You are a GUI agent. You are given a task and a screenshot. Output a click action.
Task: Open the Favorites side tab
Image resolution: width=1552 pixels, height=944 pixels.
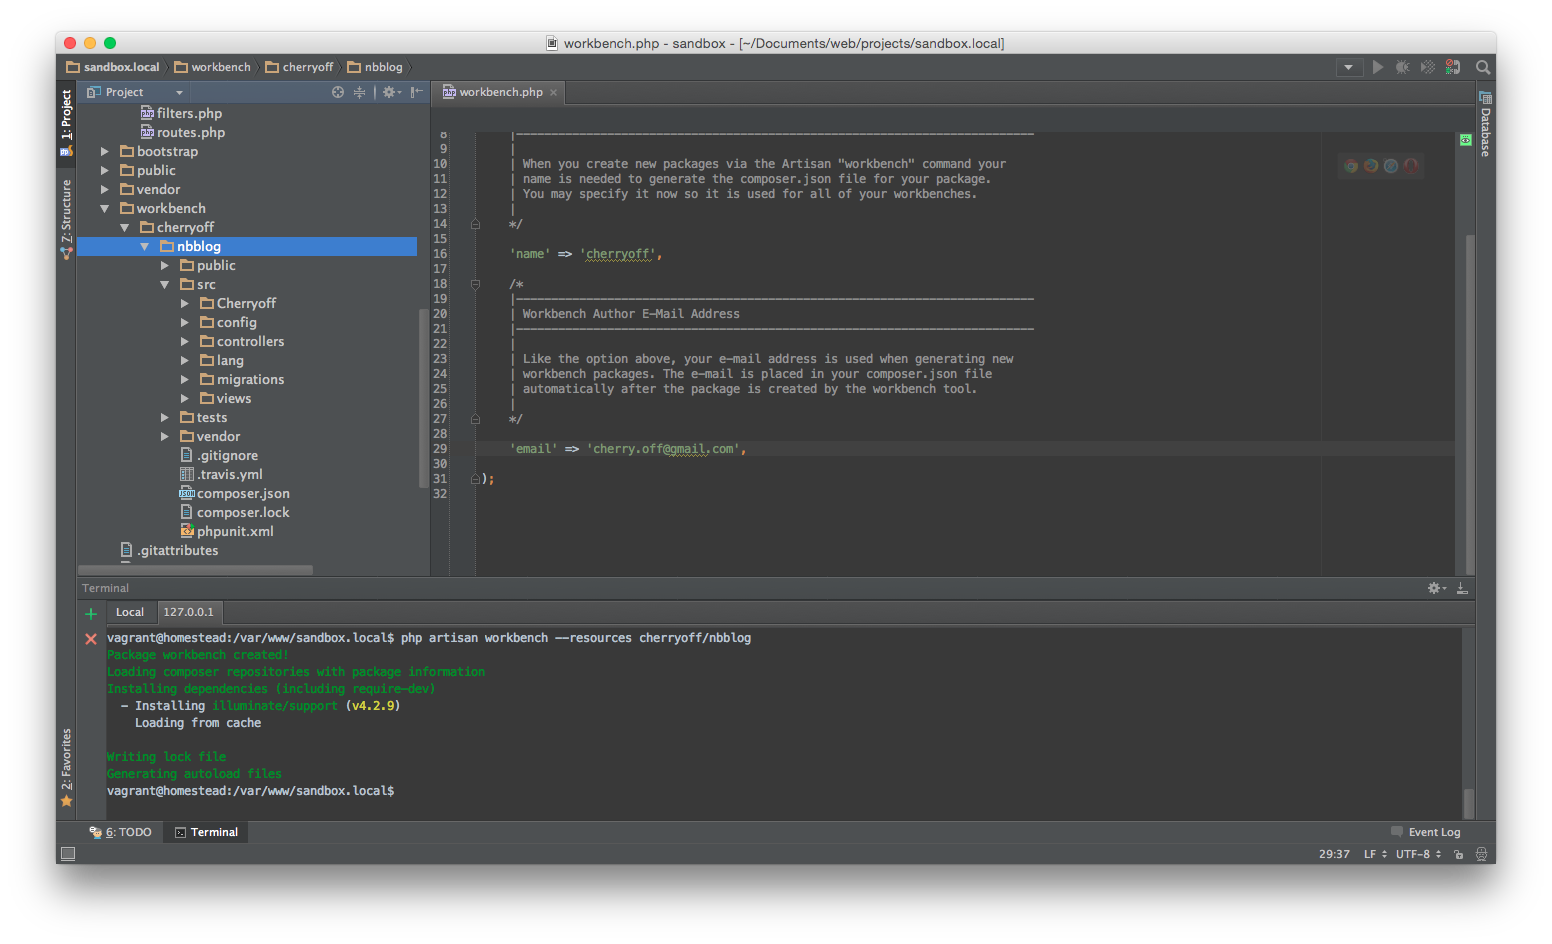(x=66, y=767)
